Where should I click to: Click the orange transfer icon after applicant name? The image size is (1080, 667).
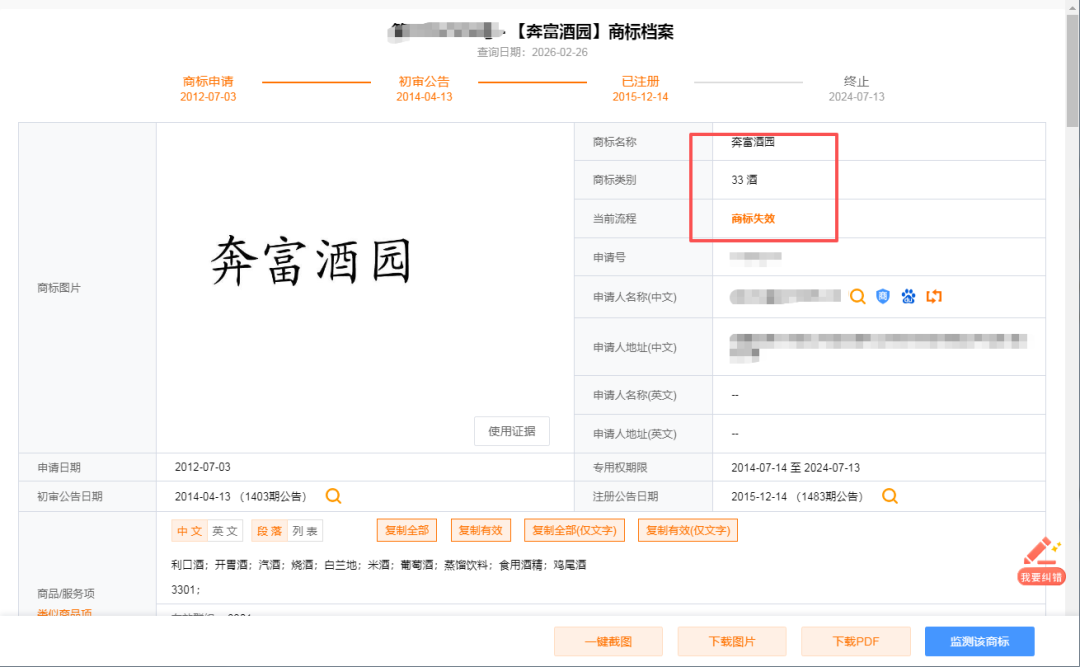(x=933, y=296)
